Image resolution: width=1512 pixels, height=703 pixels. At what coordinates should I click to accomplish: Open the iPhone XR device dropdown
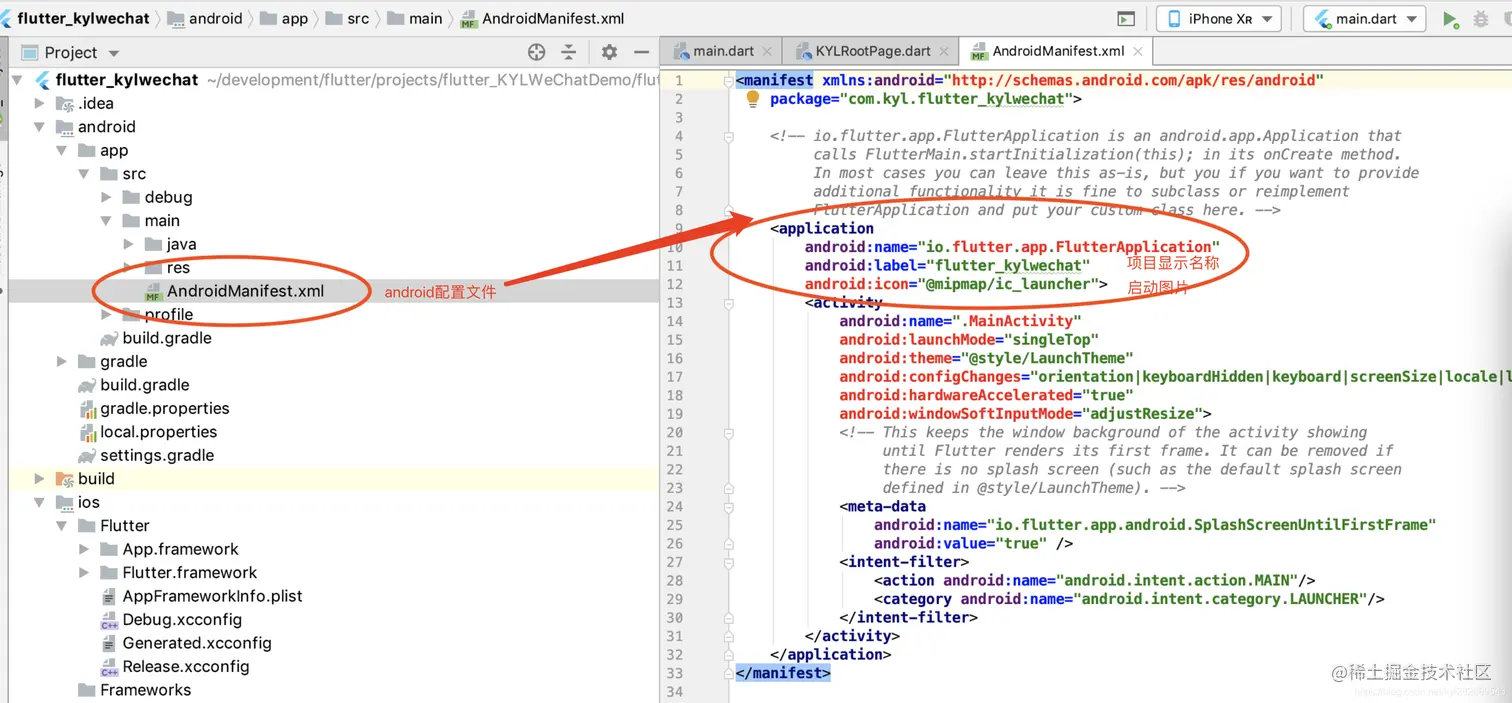coord(1218,19)
